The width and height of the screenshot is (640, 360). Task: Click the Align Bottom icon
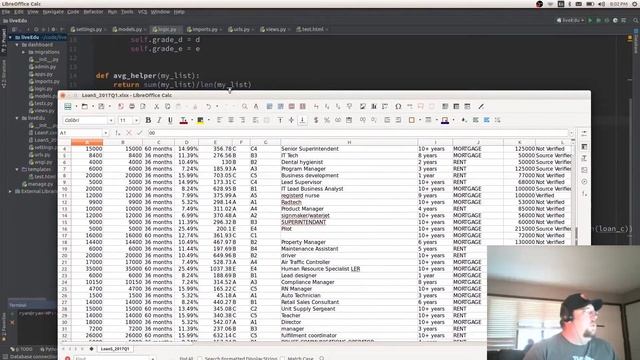pyautogui.click(x=302, y=120)
